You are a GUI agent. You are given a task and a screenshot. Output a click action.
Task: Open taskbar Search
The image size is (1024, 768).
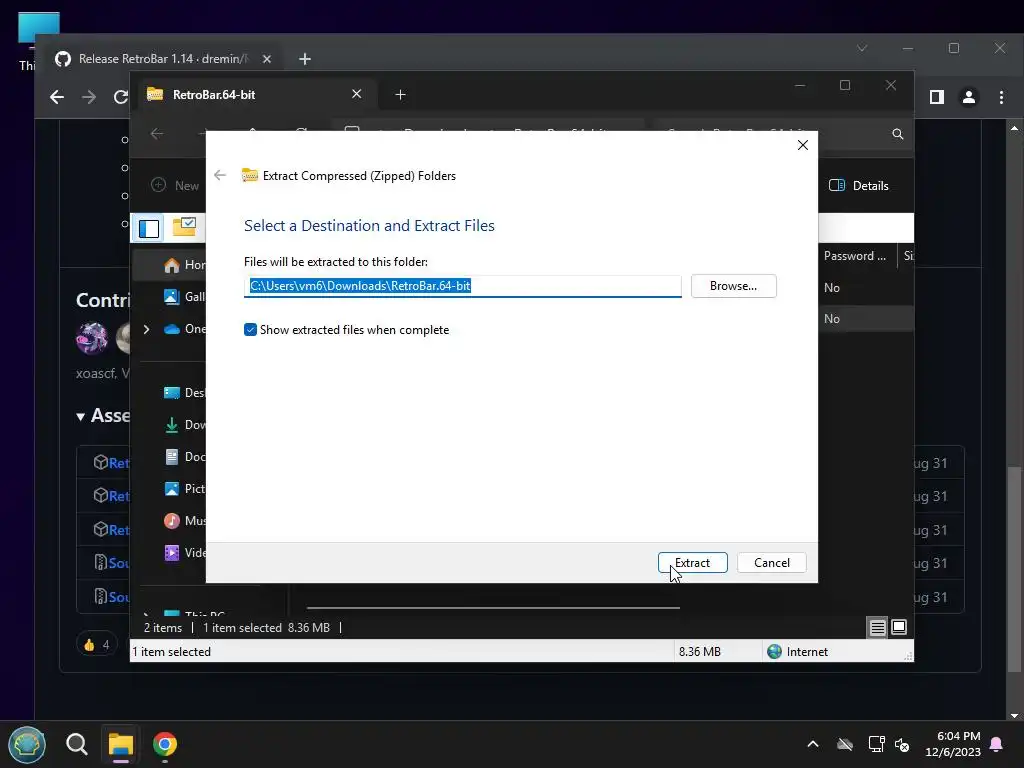[76, 744]
